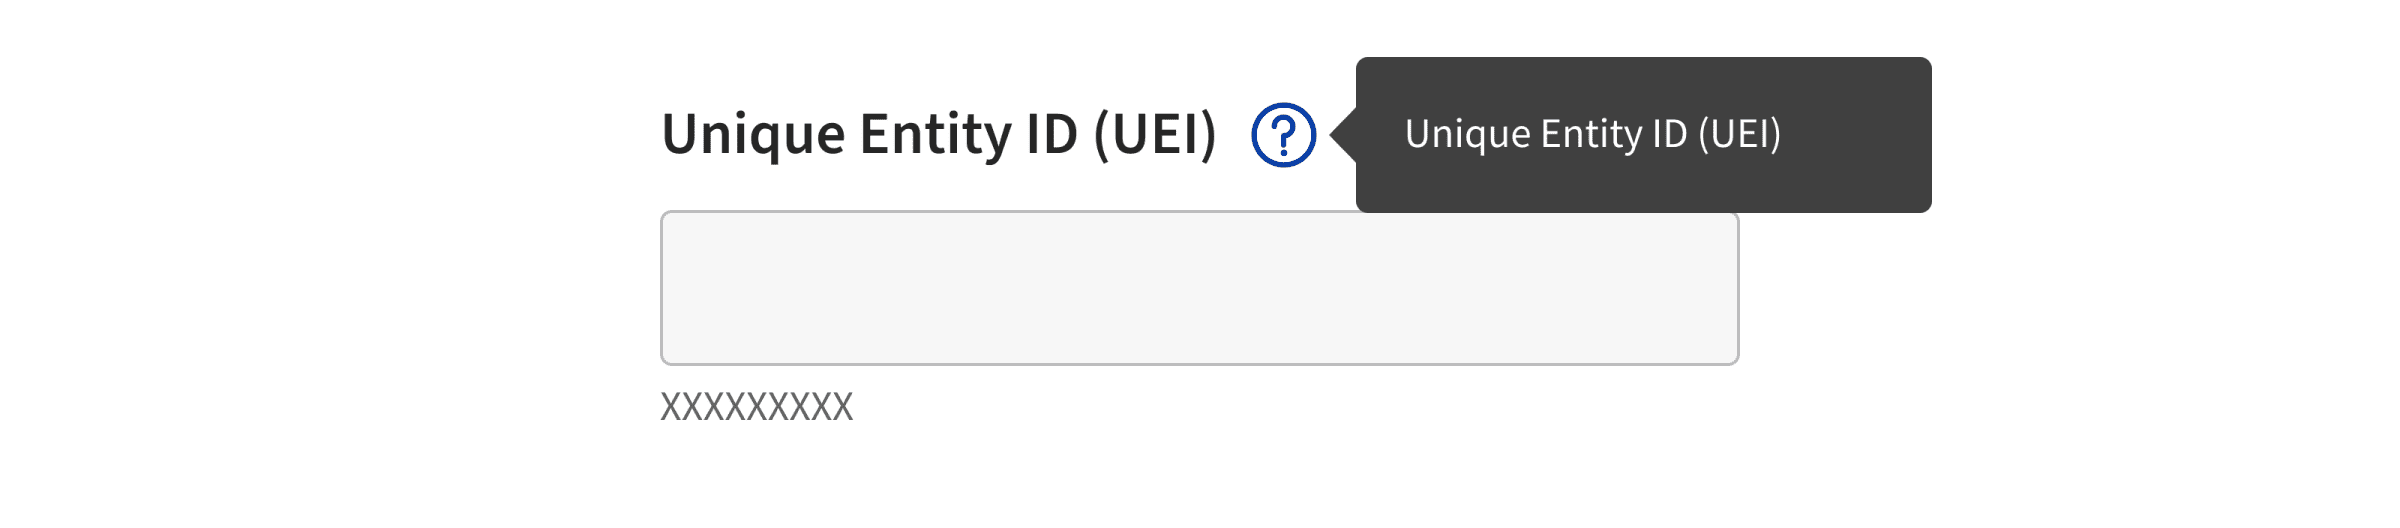Screen dimensions: 2400x528
Task: Click the rounded border of the UEI field
Action: coord(1199,364)
